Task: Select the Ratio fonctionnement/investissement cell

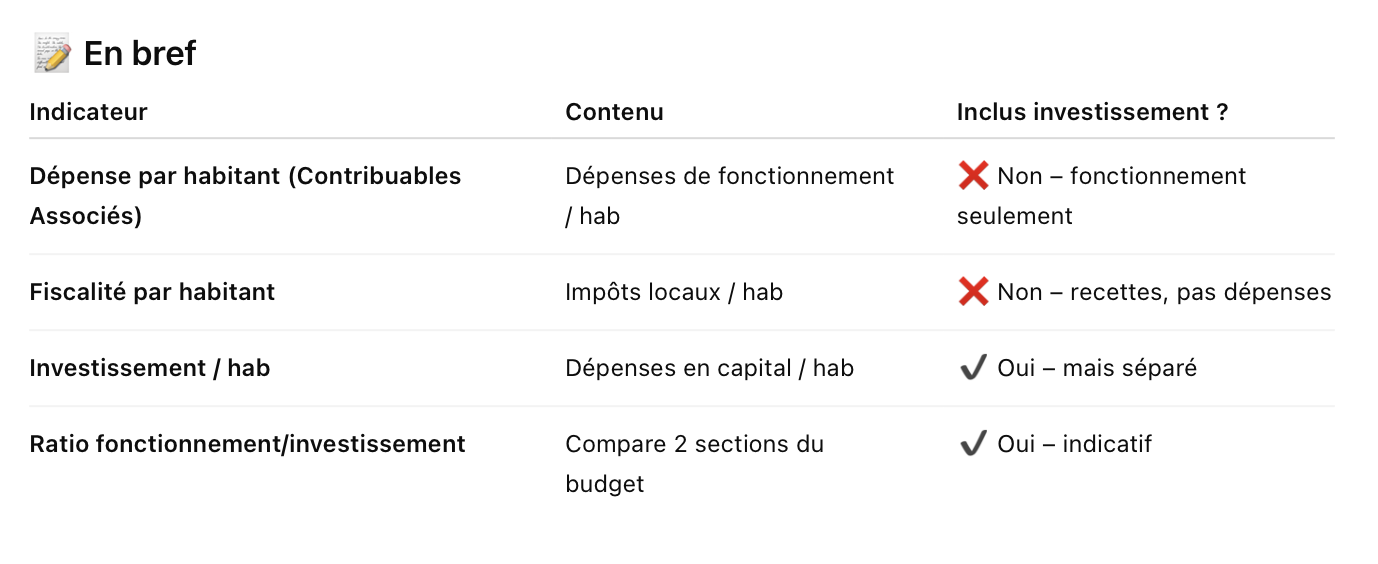Action: (247, 444)
